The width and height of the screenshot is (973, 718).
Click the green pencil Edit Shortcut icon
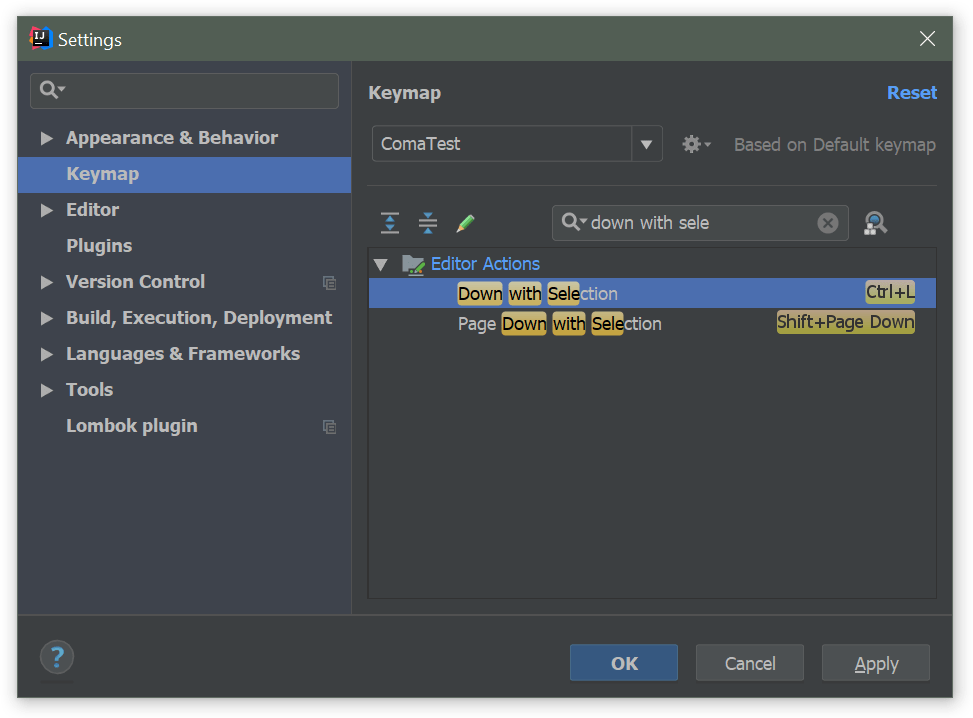pos(465,223)
